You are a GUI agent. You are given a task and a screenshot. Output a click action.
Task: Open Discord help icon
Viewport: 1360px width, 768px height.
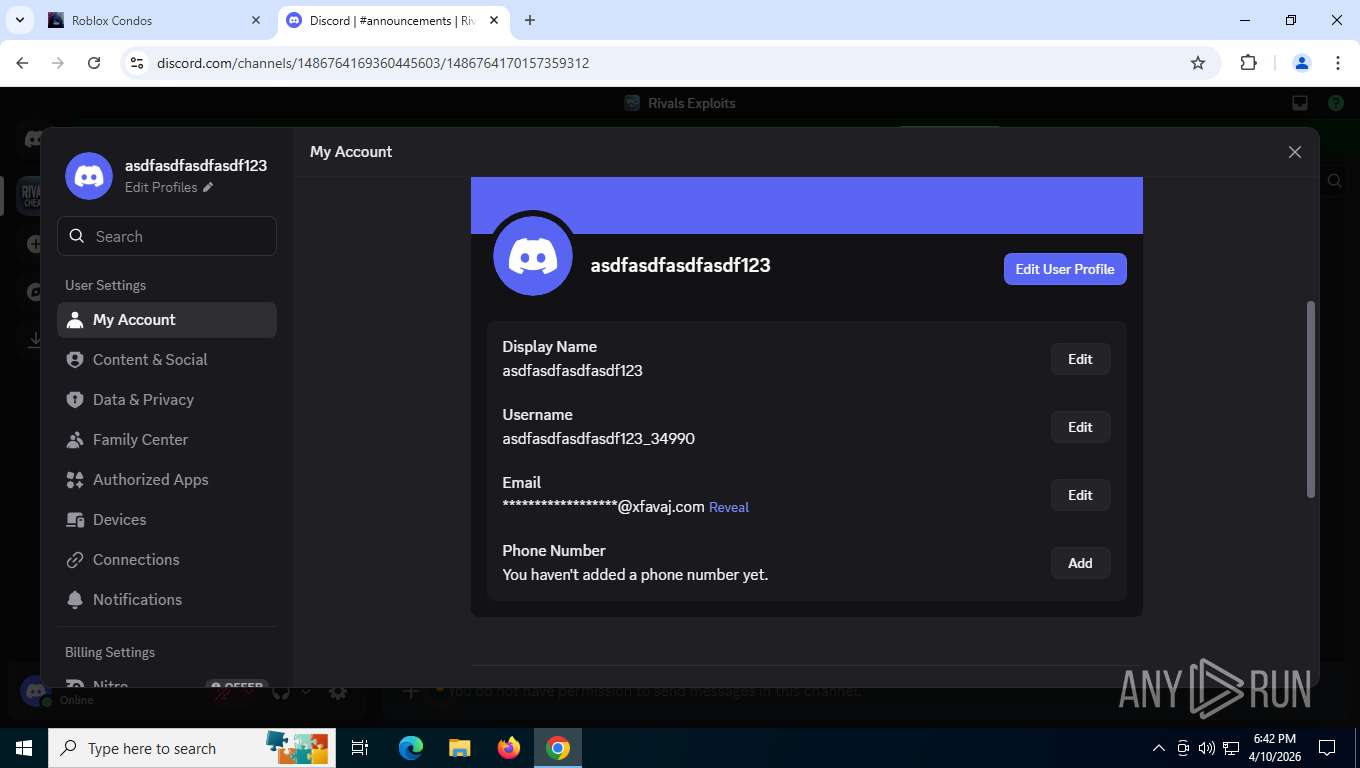pos(1336,103)
